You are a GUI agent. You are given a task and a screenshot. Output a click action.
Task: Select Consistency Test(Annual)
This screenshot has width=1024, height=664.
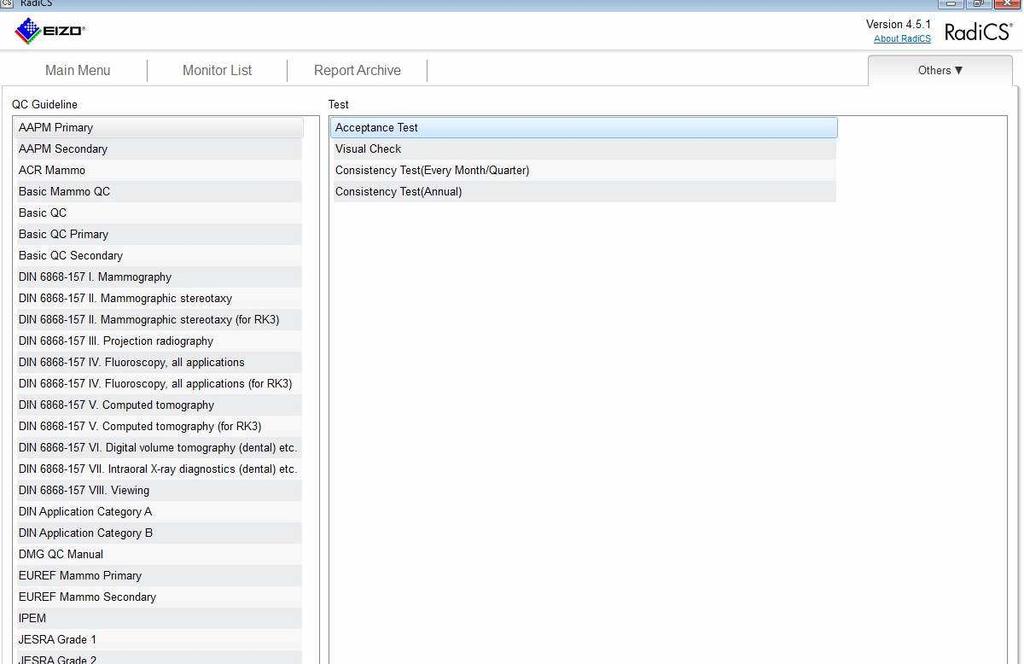point(584,192)
